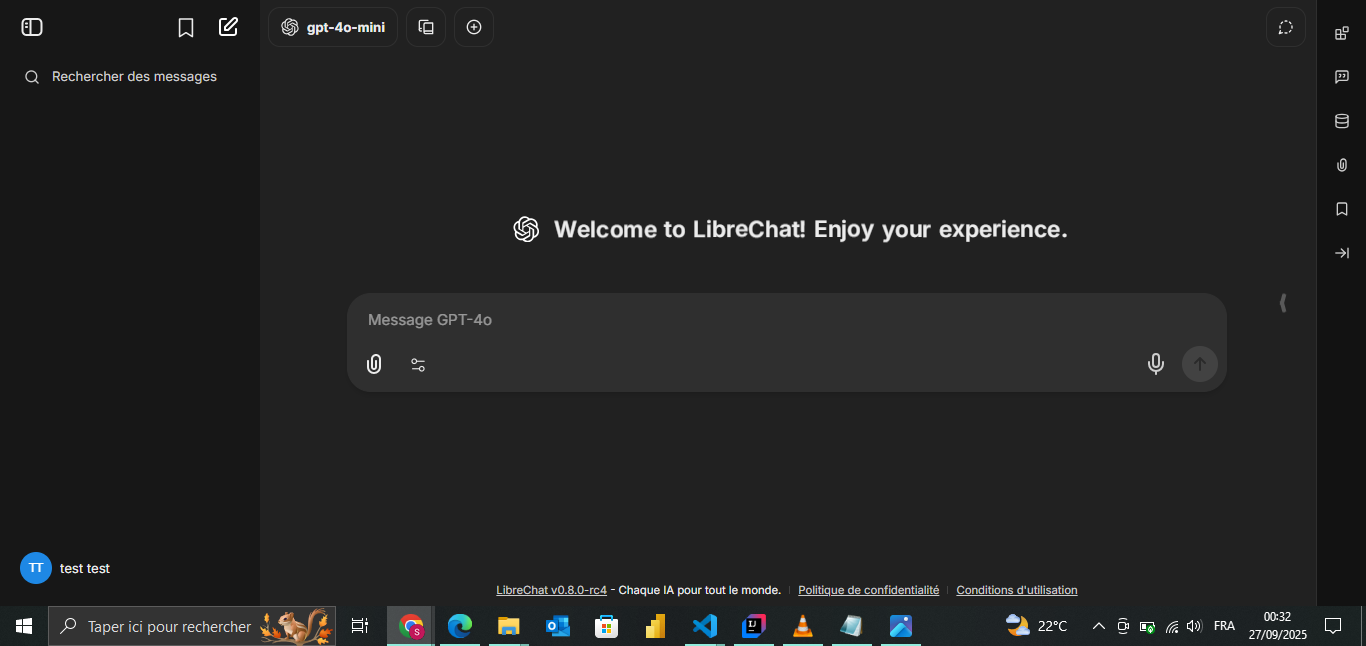Click the Rechercher des messages search box
Image resolution: width=1366 pixels, height=646 pixels.
pos(134,77)
